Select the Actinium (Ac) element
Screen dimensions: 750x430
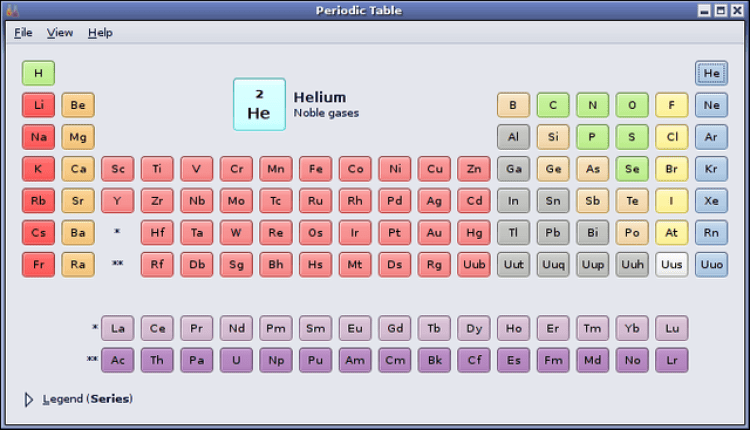pyautogui.click(x=118, y=360)
